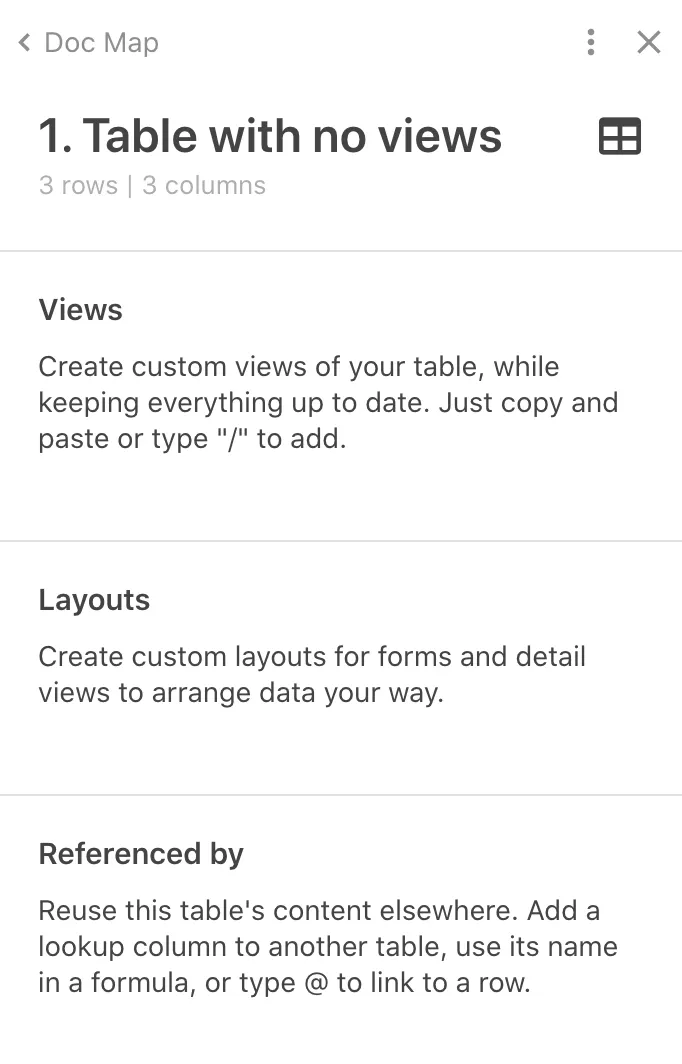Select the Views section heading
682x1064 pixels.
click(x=80, y=310)
